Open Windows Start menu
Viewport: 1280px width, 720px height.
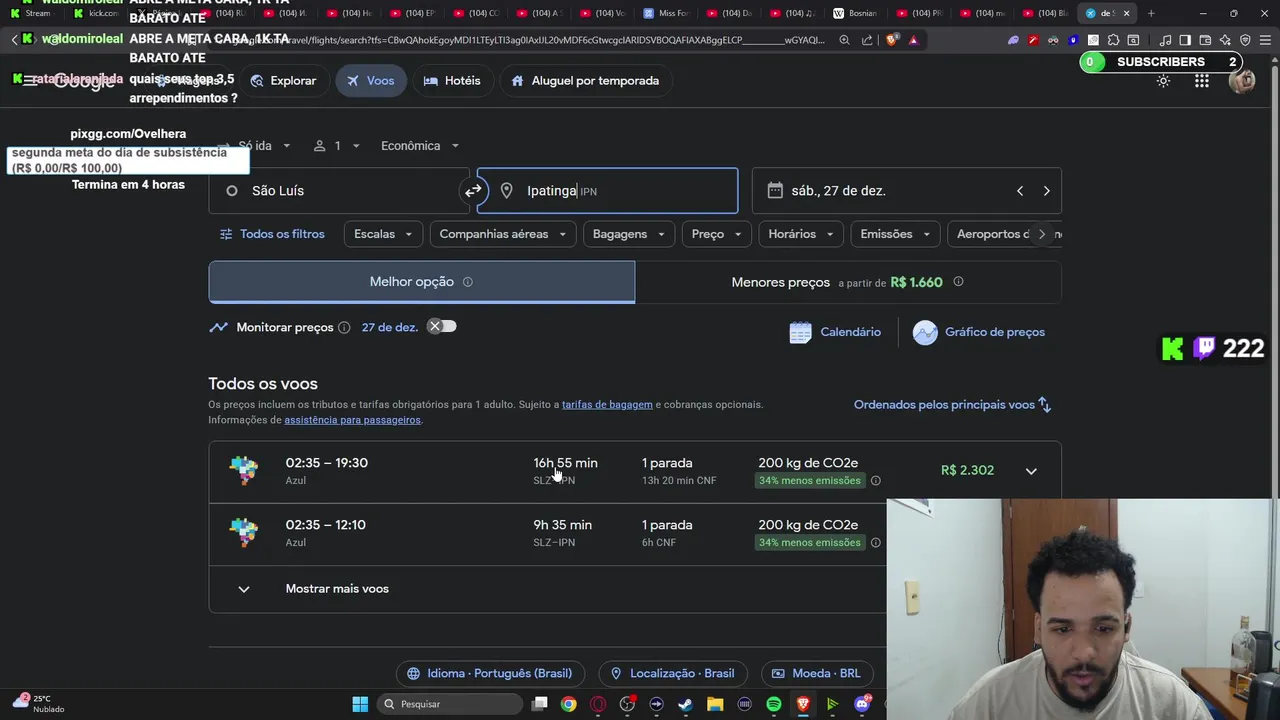[x=360, y=704]
